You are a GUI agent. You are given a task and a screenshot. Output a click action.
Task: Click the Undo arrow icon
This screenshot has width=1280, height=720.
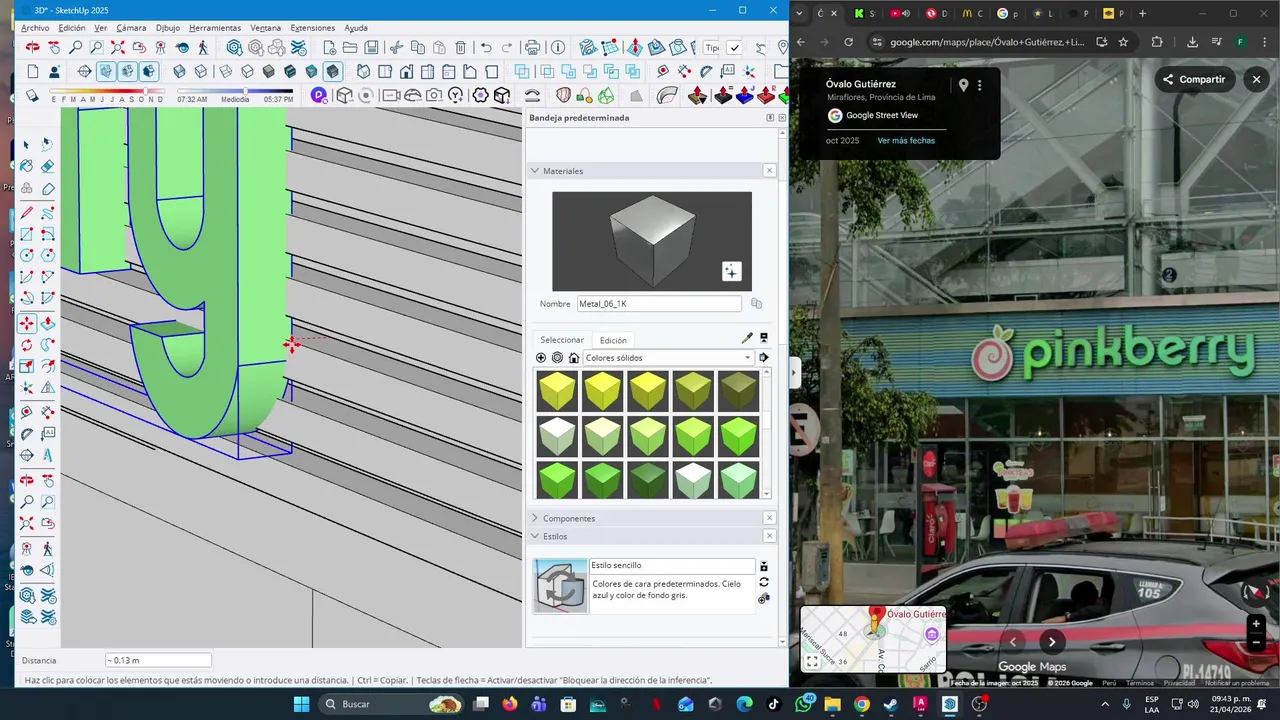point(486,47)
